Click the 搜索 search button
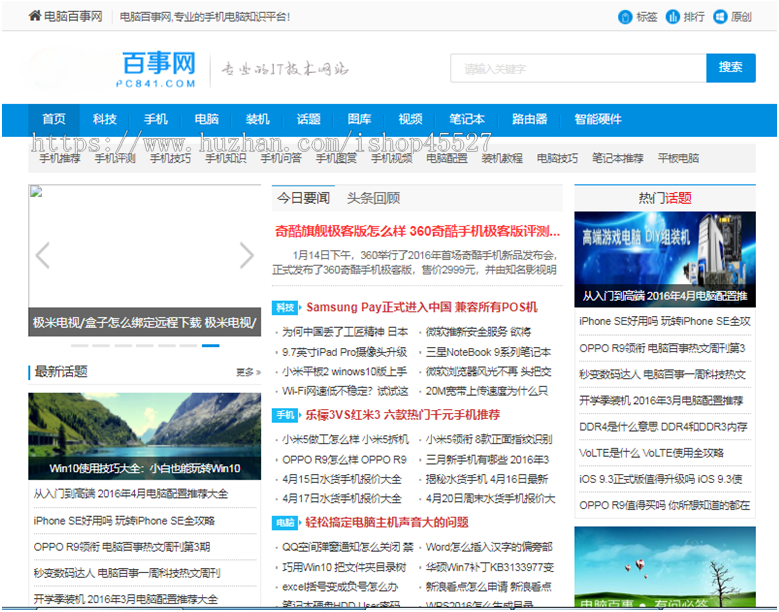779x612 pixels. point(731,68)
